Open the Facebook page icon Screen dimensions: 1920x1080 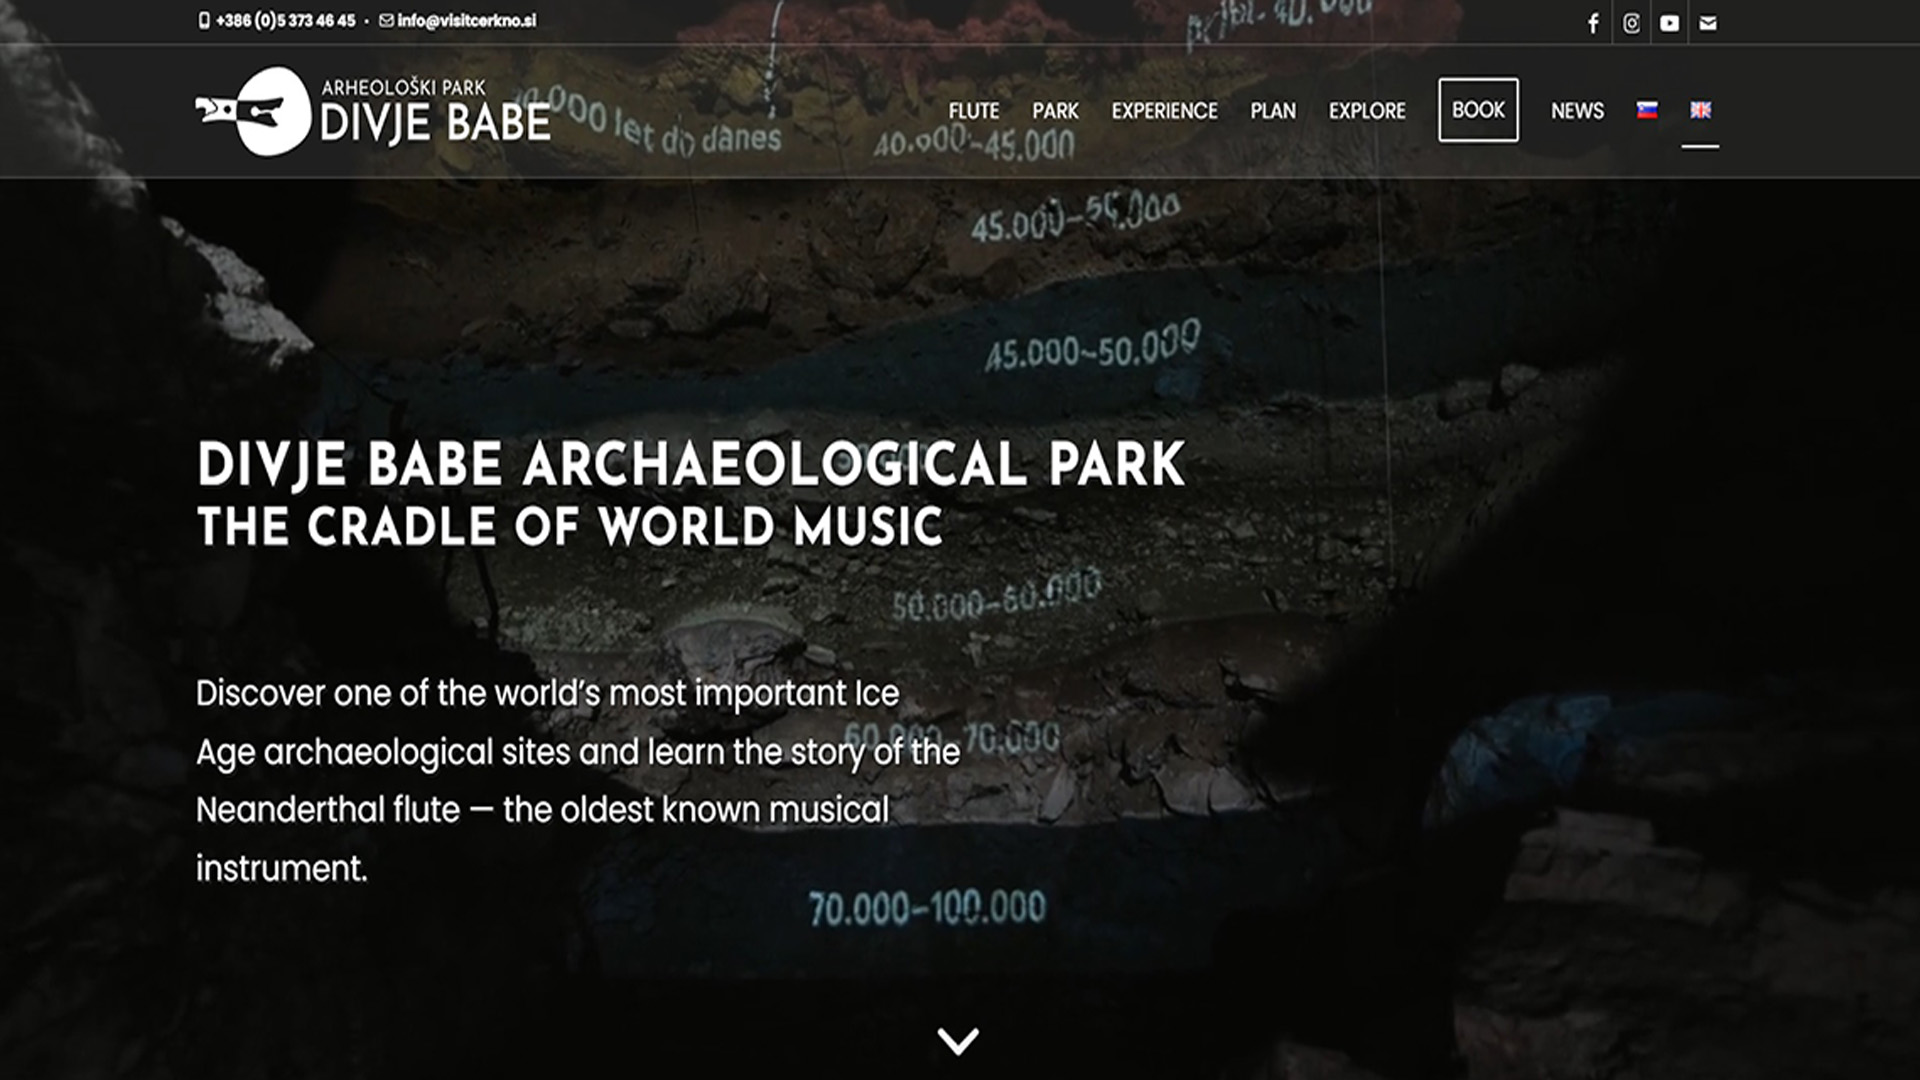[x=1593, y=23]
